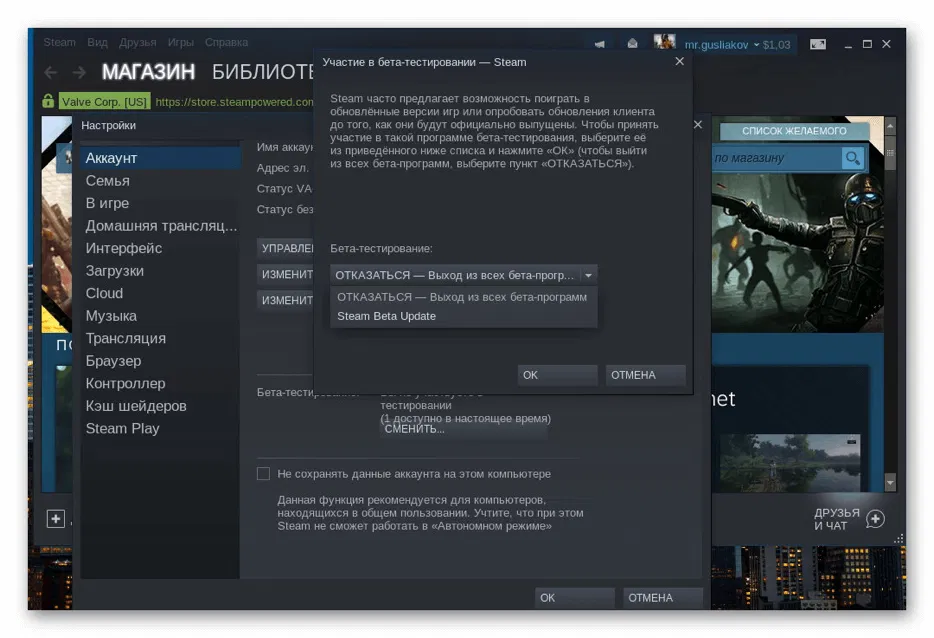Open Friends and Chat with the plus icon
The image size is (934, 638).
coord(874,520)
